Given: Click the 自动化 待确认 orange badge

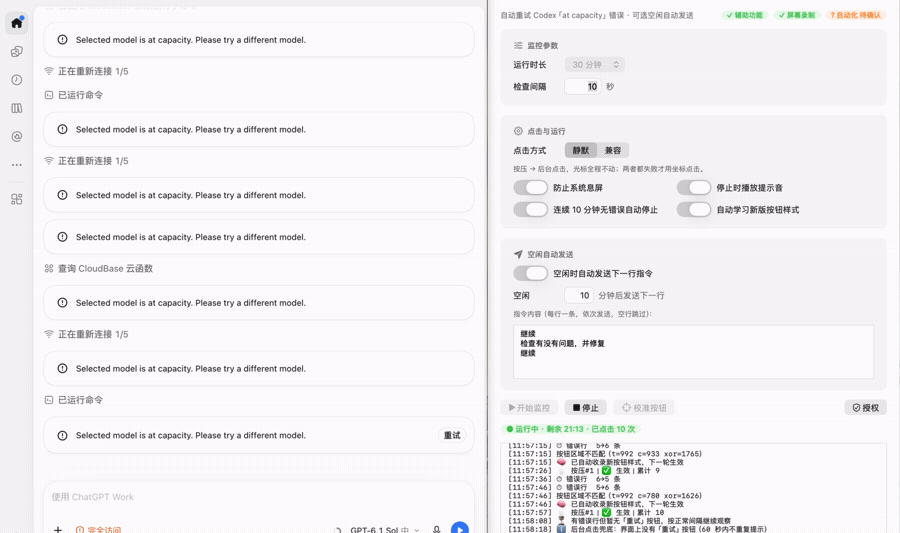Looking at the screenshot, I should pos(855,15).
